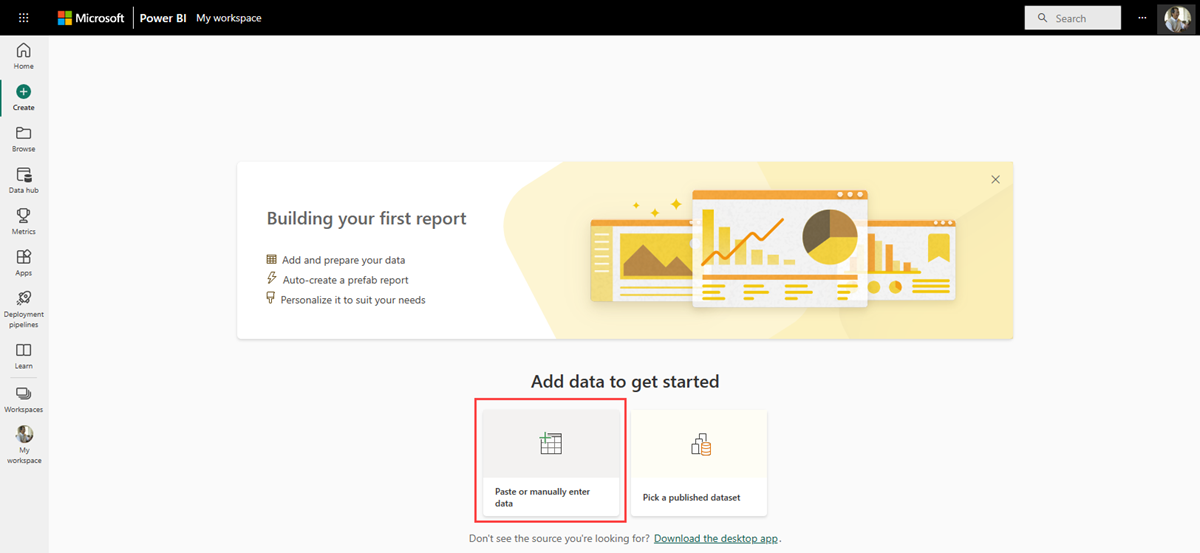Click Download the desktop app link

pyautogui.click(x=716, y=538)
